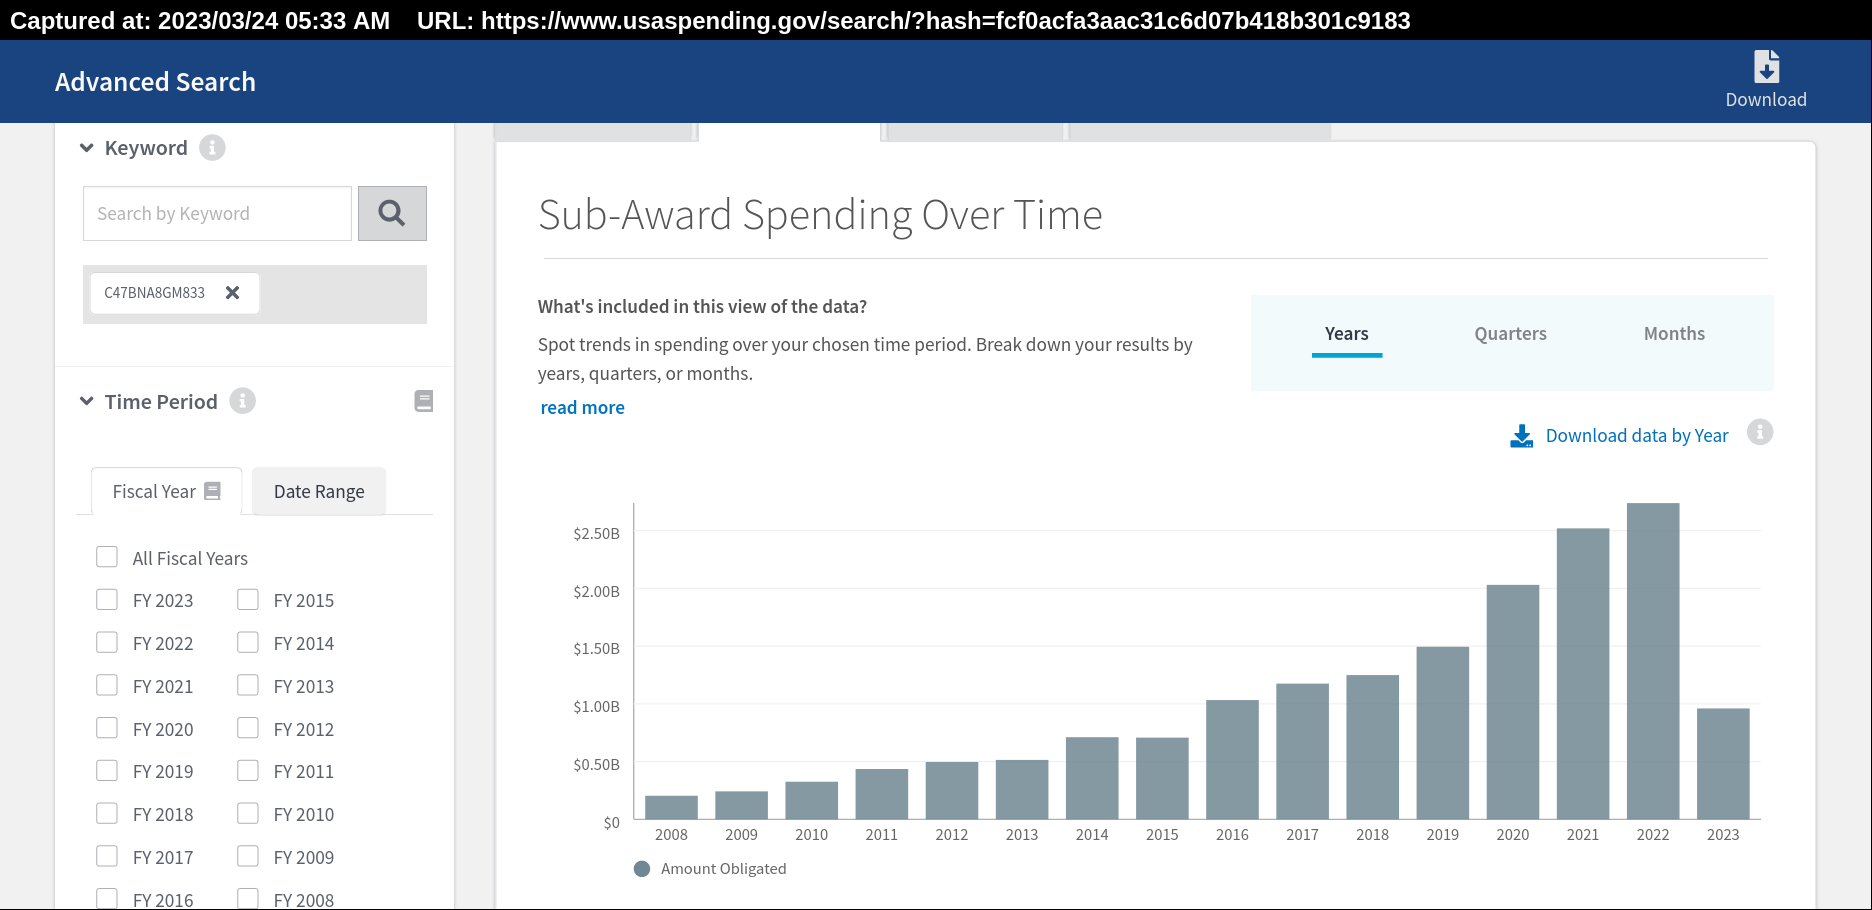The height and width of the screenshot is (910, 1872).
Task: Open the Time Period info icon
Action: point(242,401)
